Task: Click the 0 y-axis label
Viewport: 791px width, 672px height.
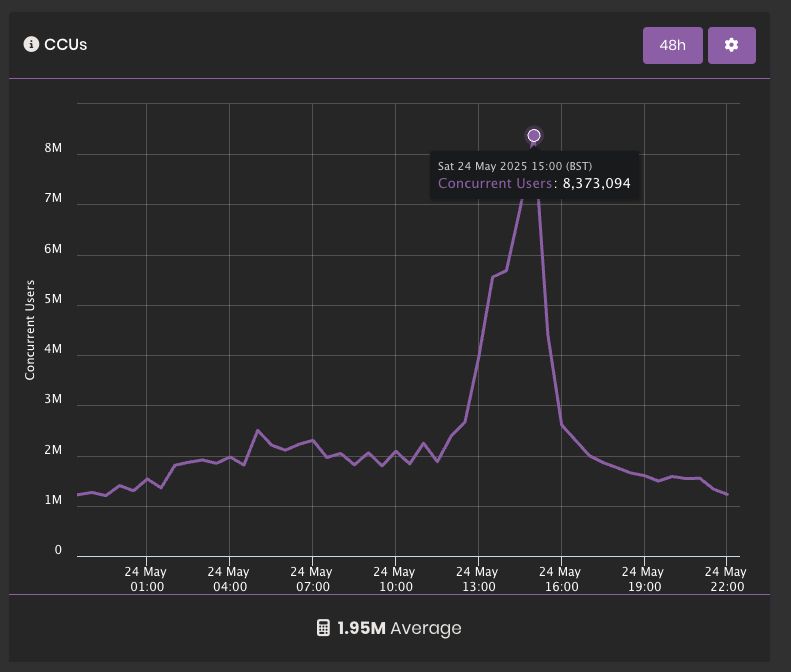Action: coord(58,550)
